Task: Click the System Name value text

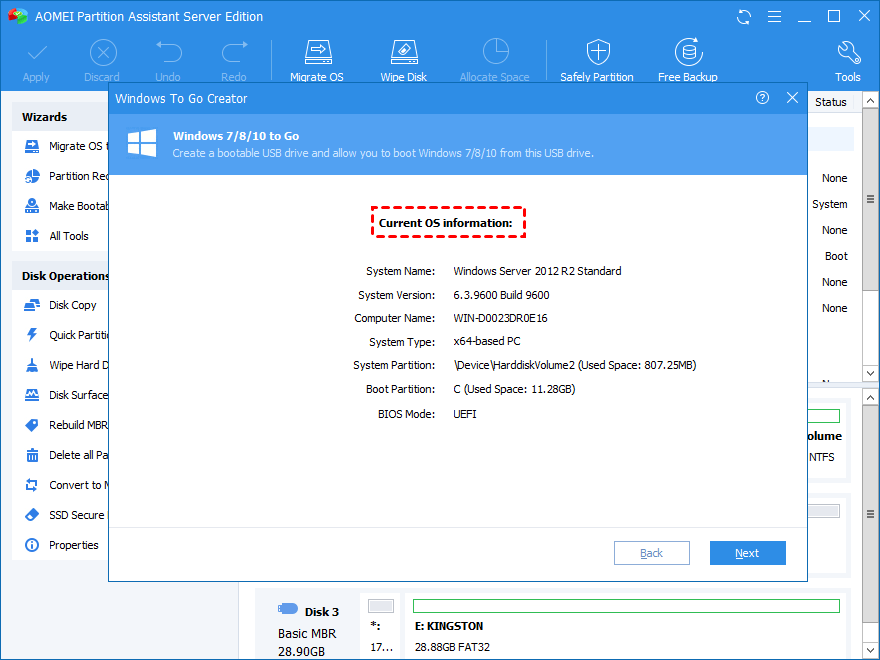Action: pyautogui.click(x=537, y=271)
